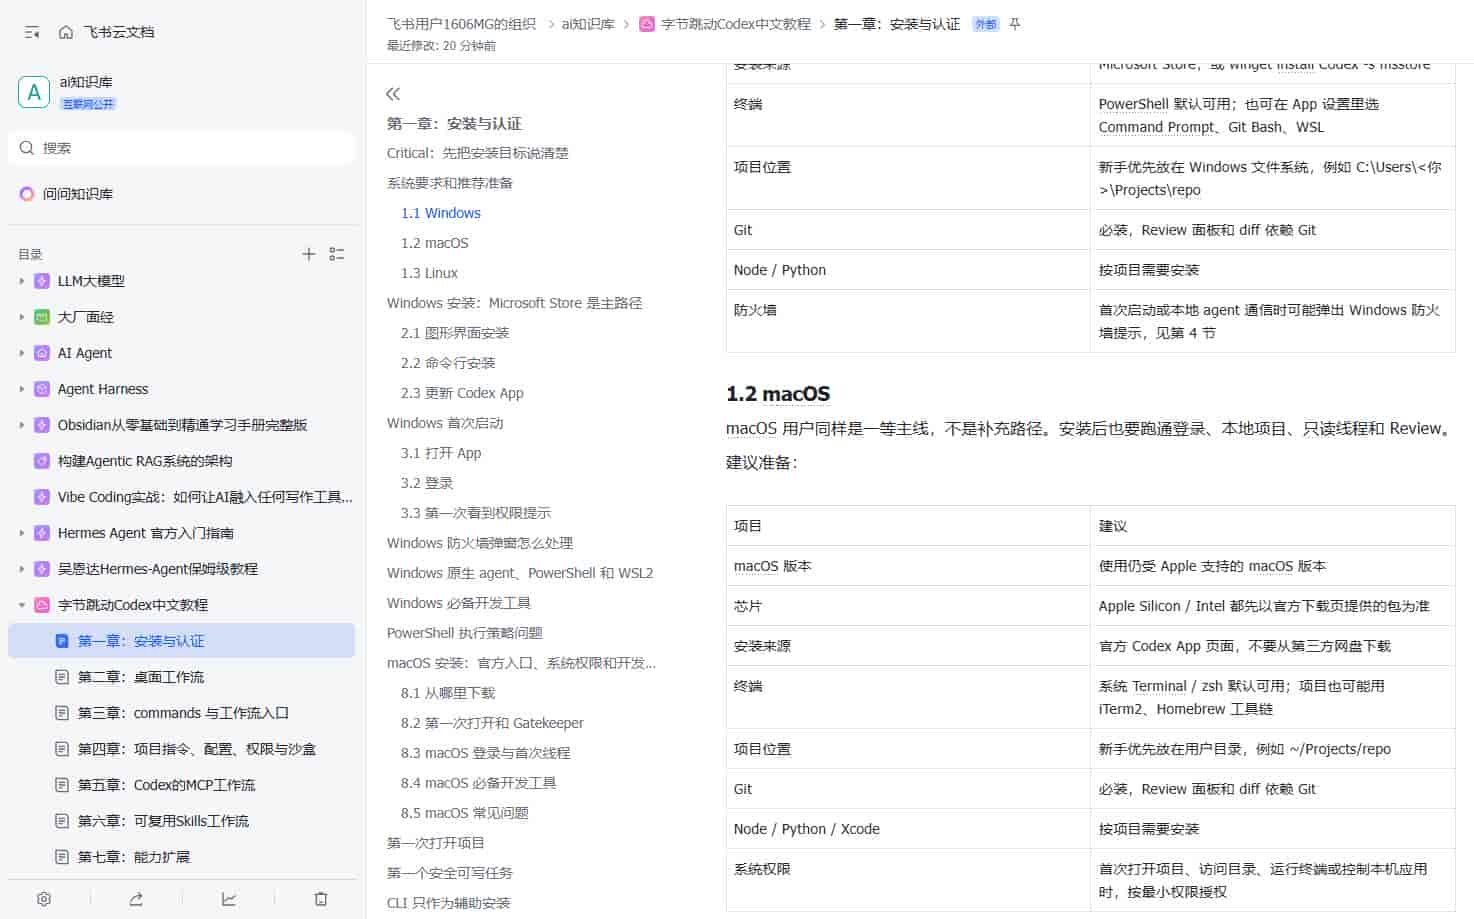Image resolution: width=1474 pixels, height=919 pixels.
Task: Jump to outline item 1.3 Linux
Action: coord(430,273)
